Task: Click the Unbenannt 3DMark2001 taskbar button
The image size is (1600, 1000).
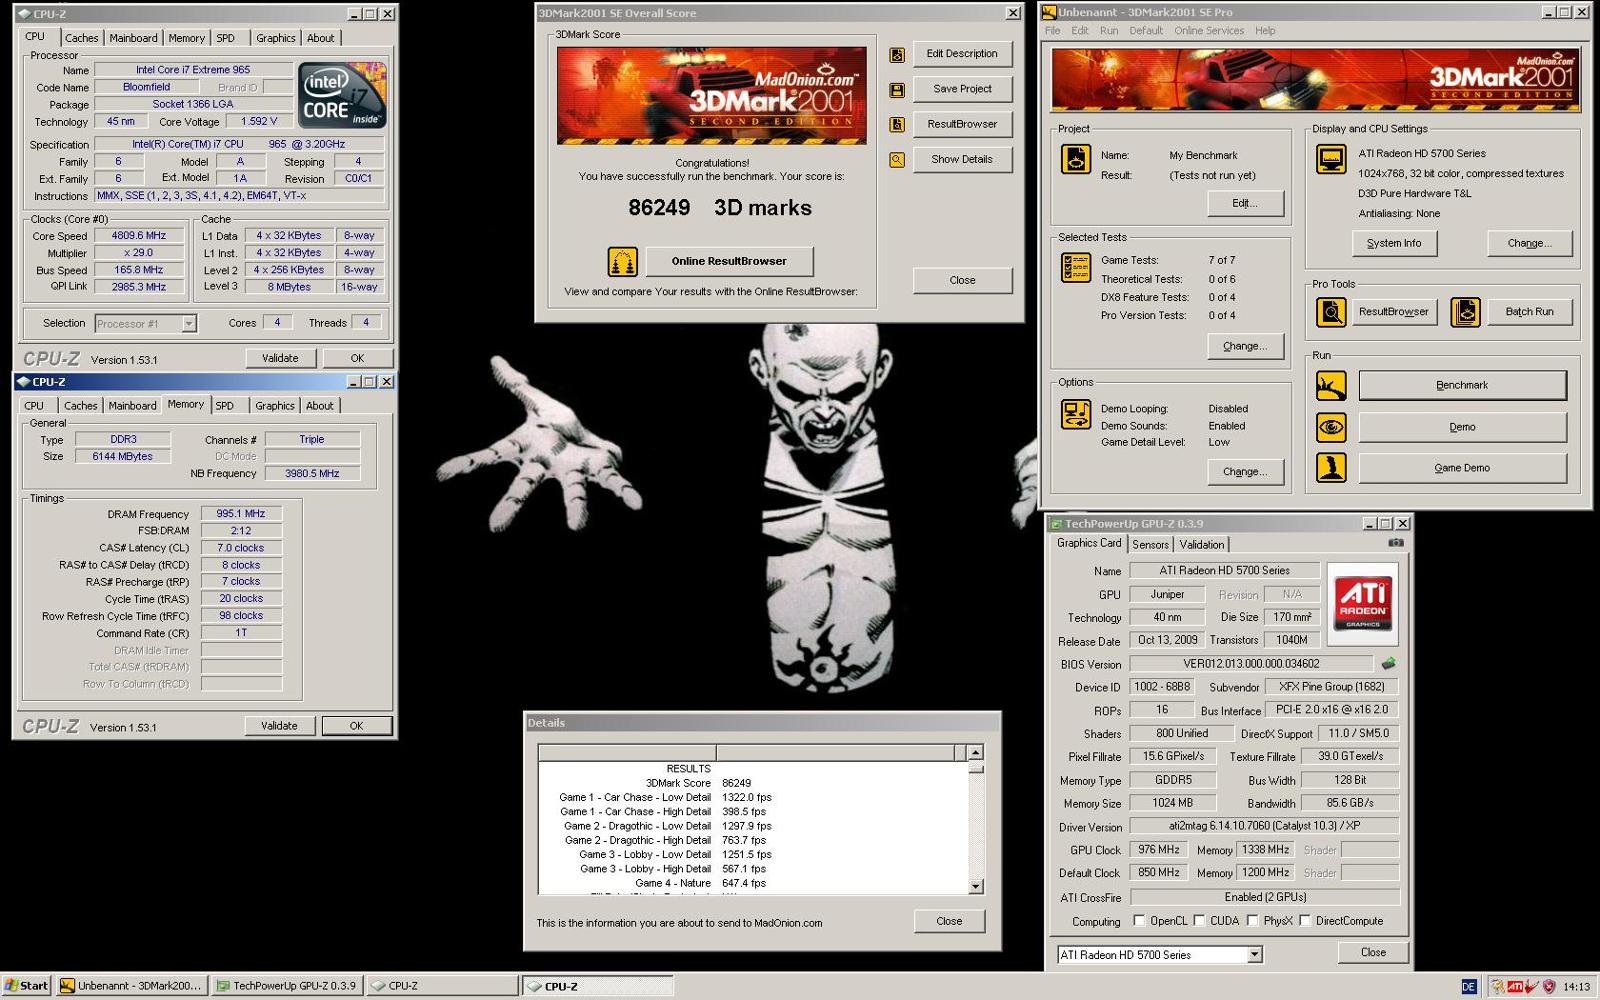Action: point(131,986)
